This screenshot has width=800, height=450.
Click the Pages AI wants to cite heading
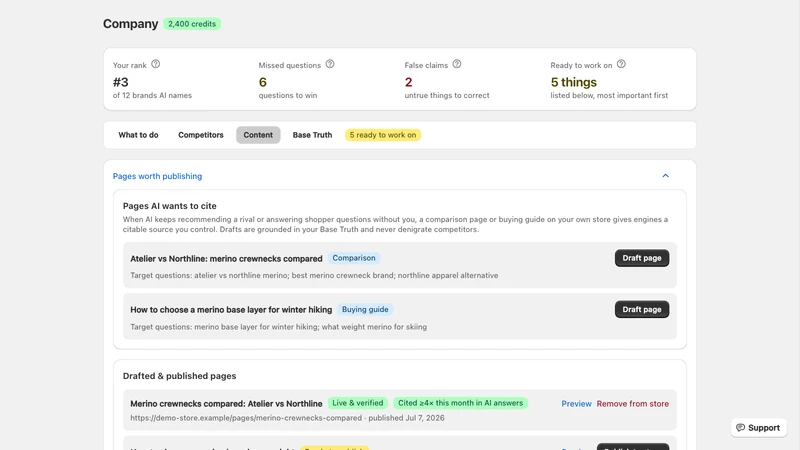(x=169, y=206)
